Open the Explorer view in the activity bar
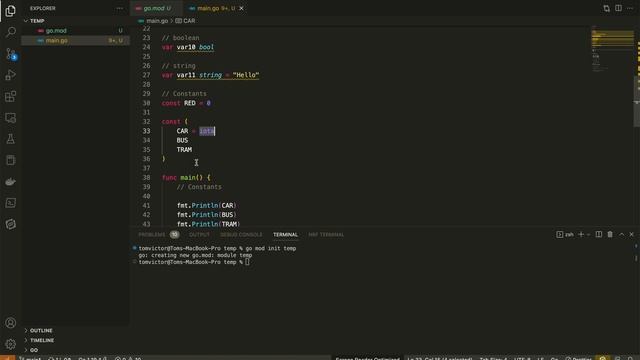Viewport: 640px width, 360px height. point(11,11)
